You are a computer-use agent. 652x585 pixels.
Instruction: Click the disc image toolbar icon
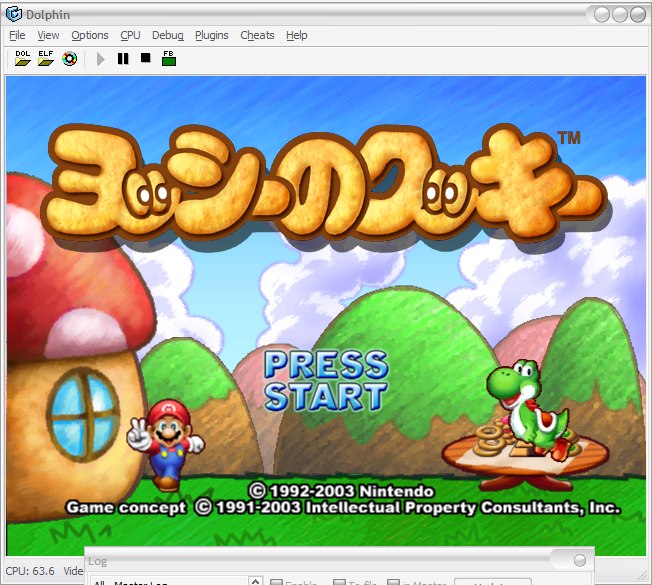[x=69, y=59]
